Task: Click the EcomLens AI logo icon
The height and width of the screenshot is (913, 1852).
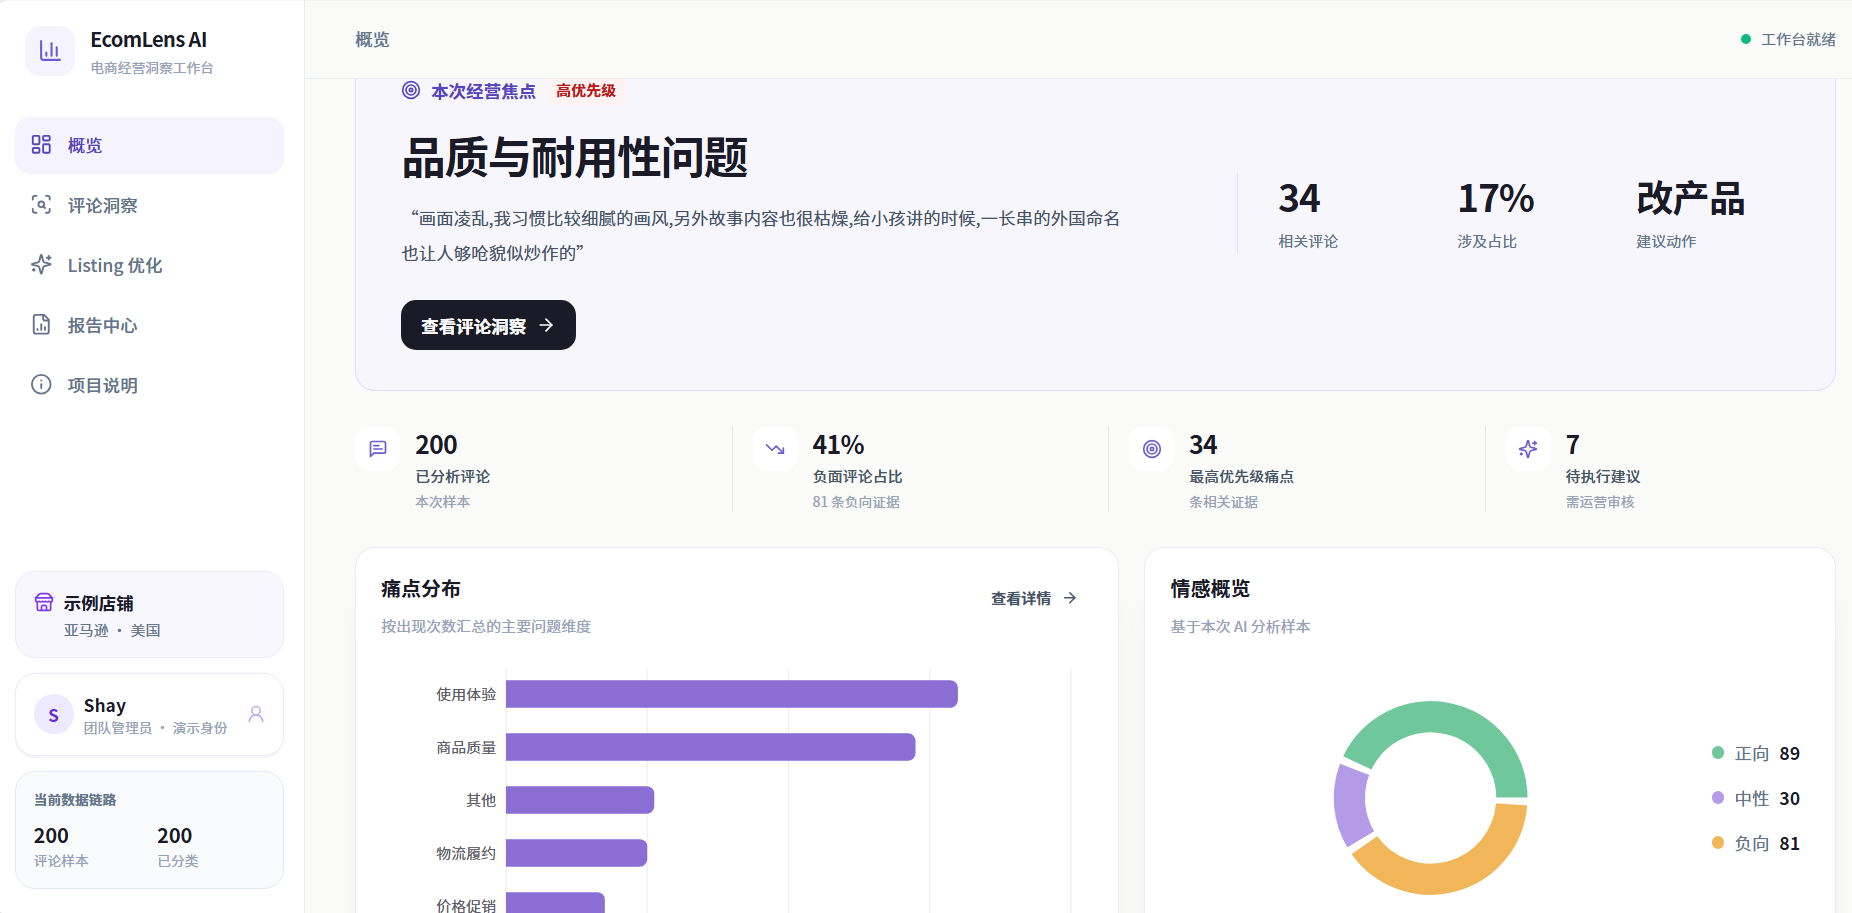Action: pos(50,51)
